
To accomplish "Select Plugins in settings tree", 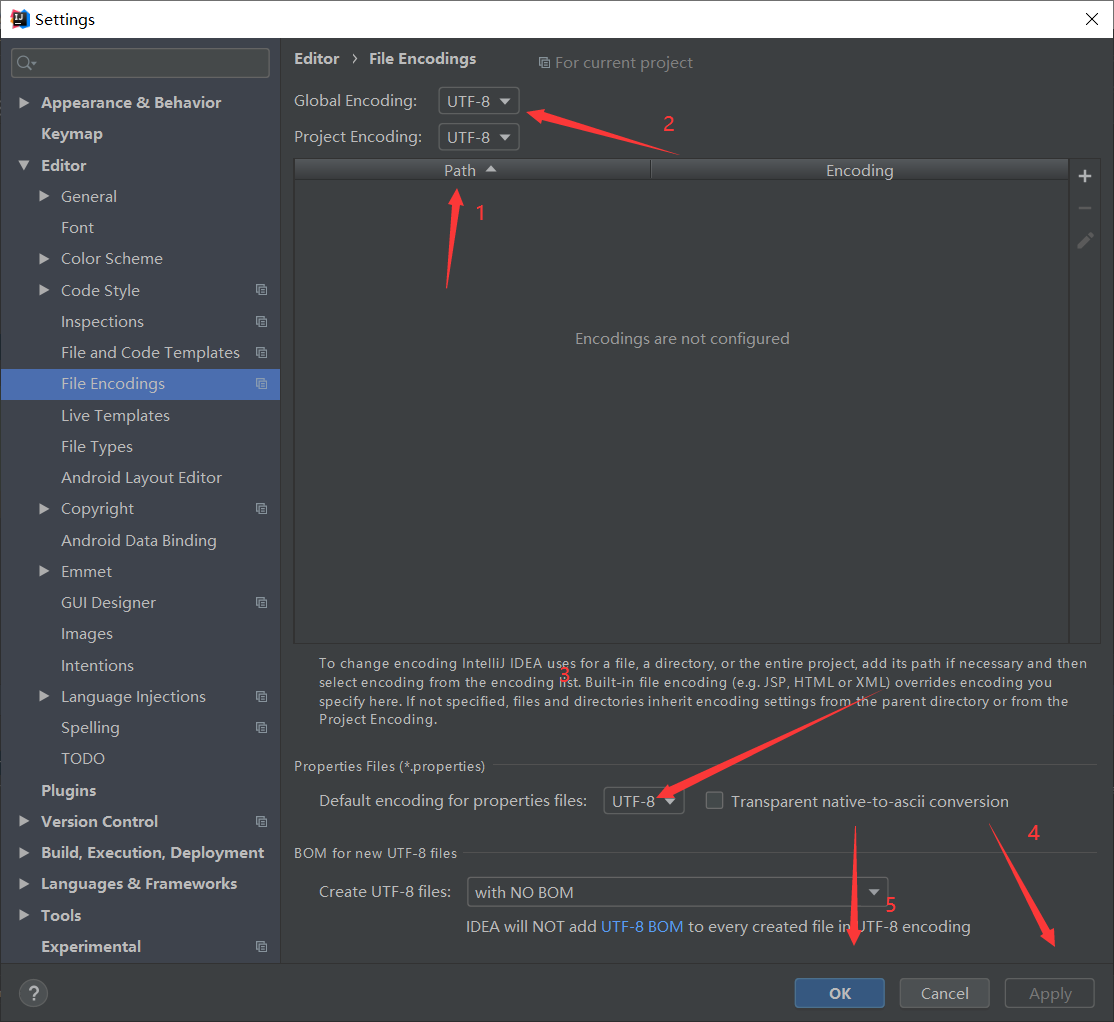I will pos(68,790).
